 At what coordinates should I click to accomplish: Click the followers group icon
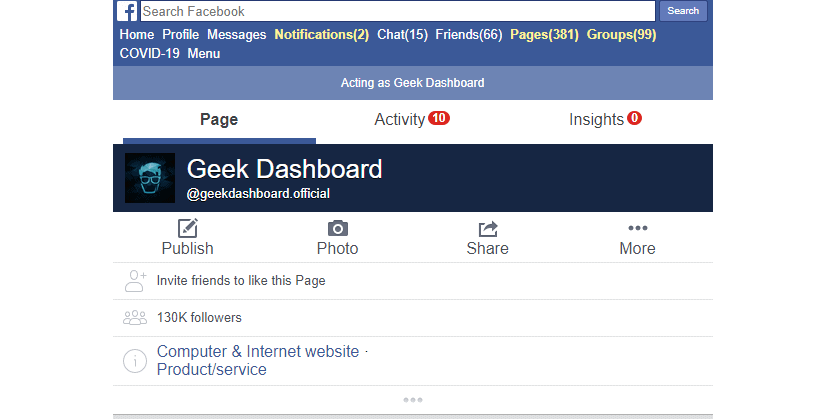point(135,318)
